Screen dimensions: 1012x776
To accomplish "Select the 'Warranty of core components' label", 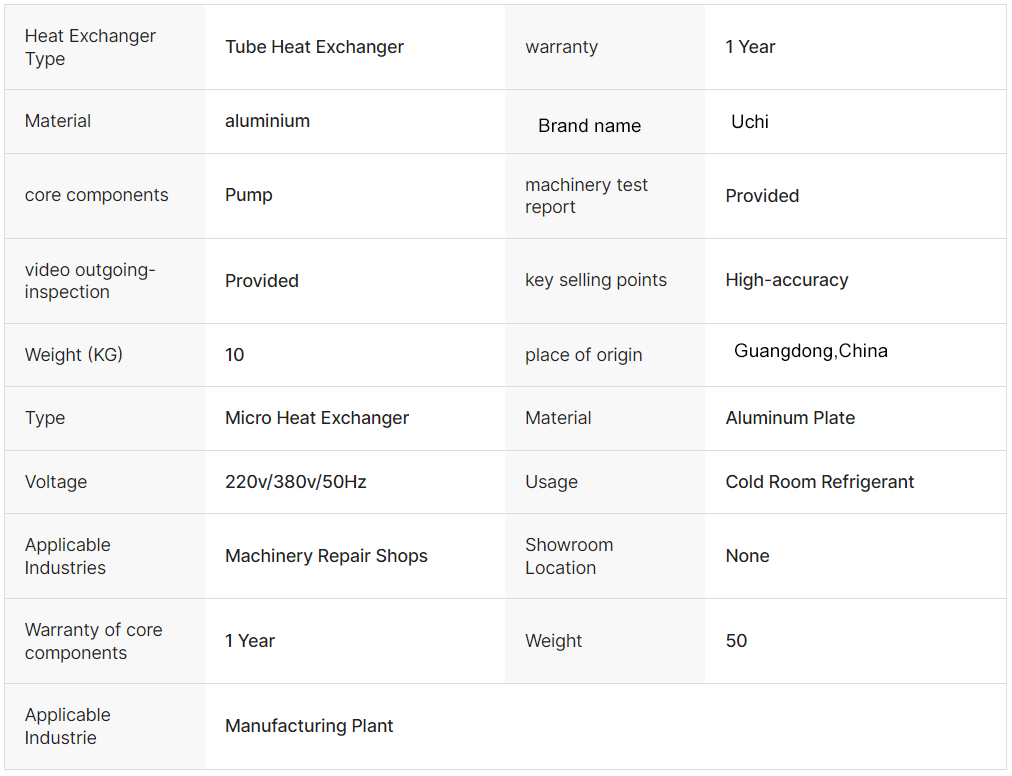I will pyautogui.click(x=94, y=641).
